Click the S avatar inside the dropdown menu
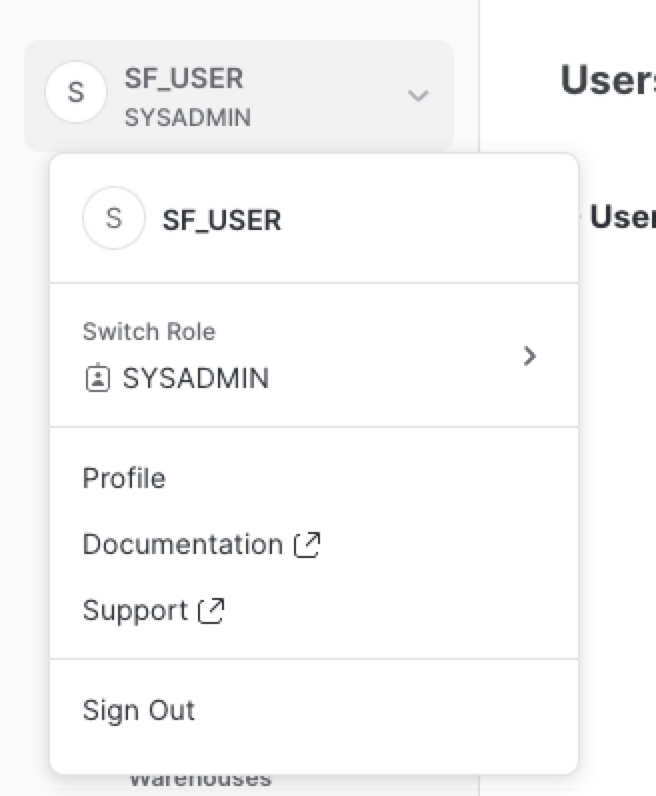 pos(113,219)
